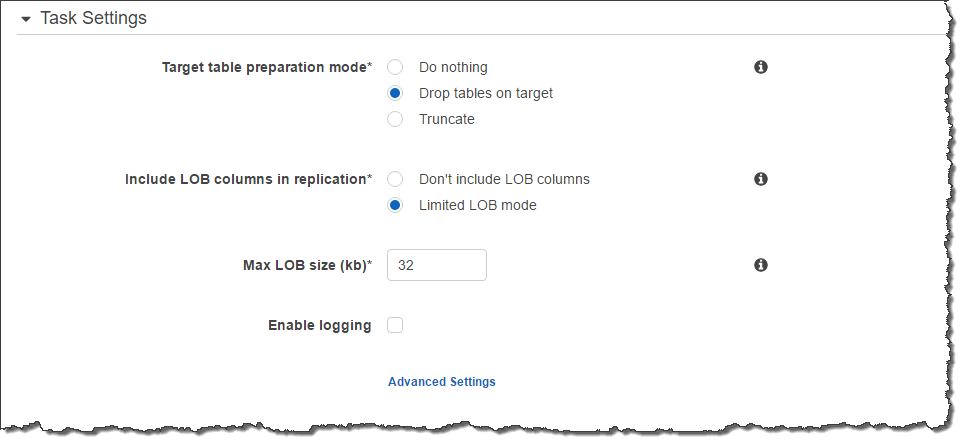Screen dimensions: 963x442
Task: Select the Limited LOB mode radio button
Action: [x=395, y=205]
